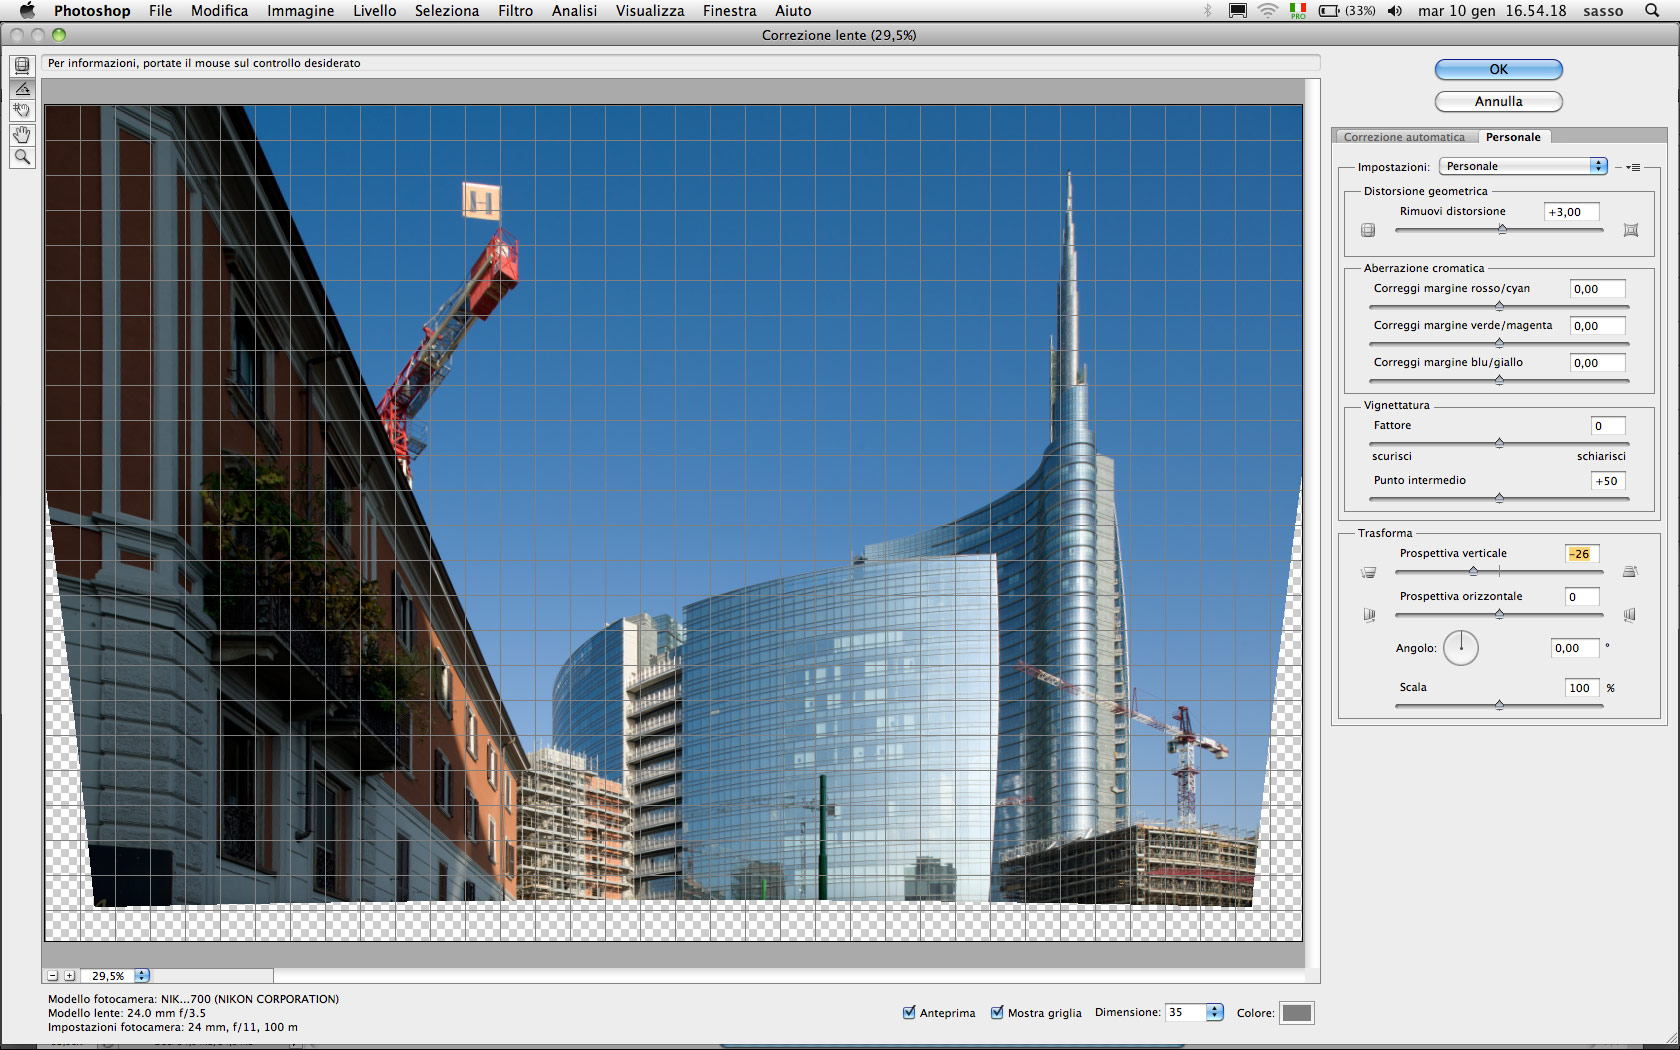Open the Finestra menu
1680x1050 pixels.
(729, 11)
